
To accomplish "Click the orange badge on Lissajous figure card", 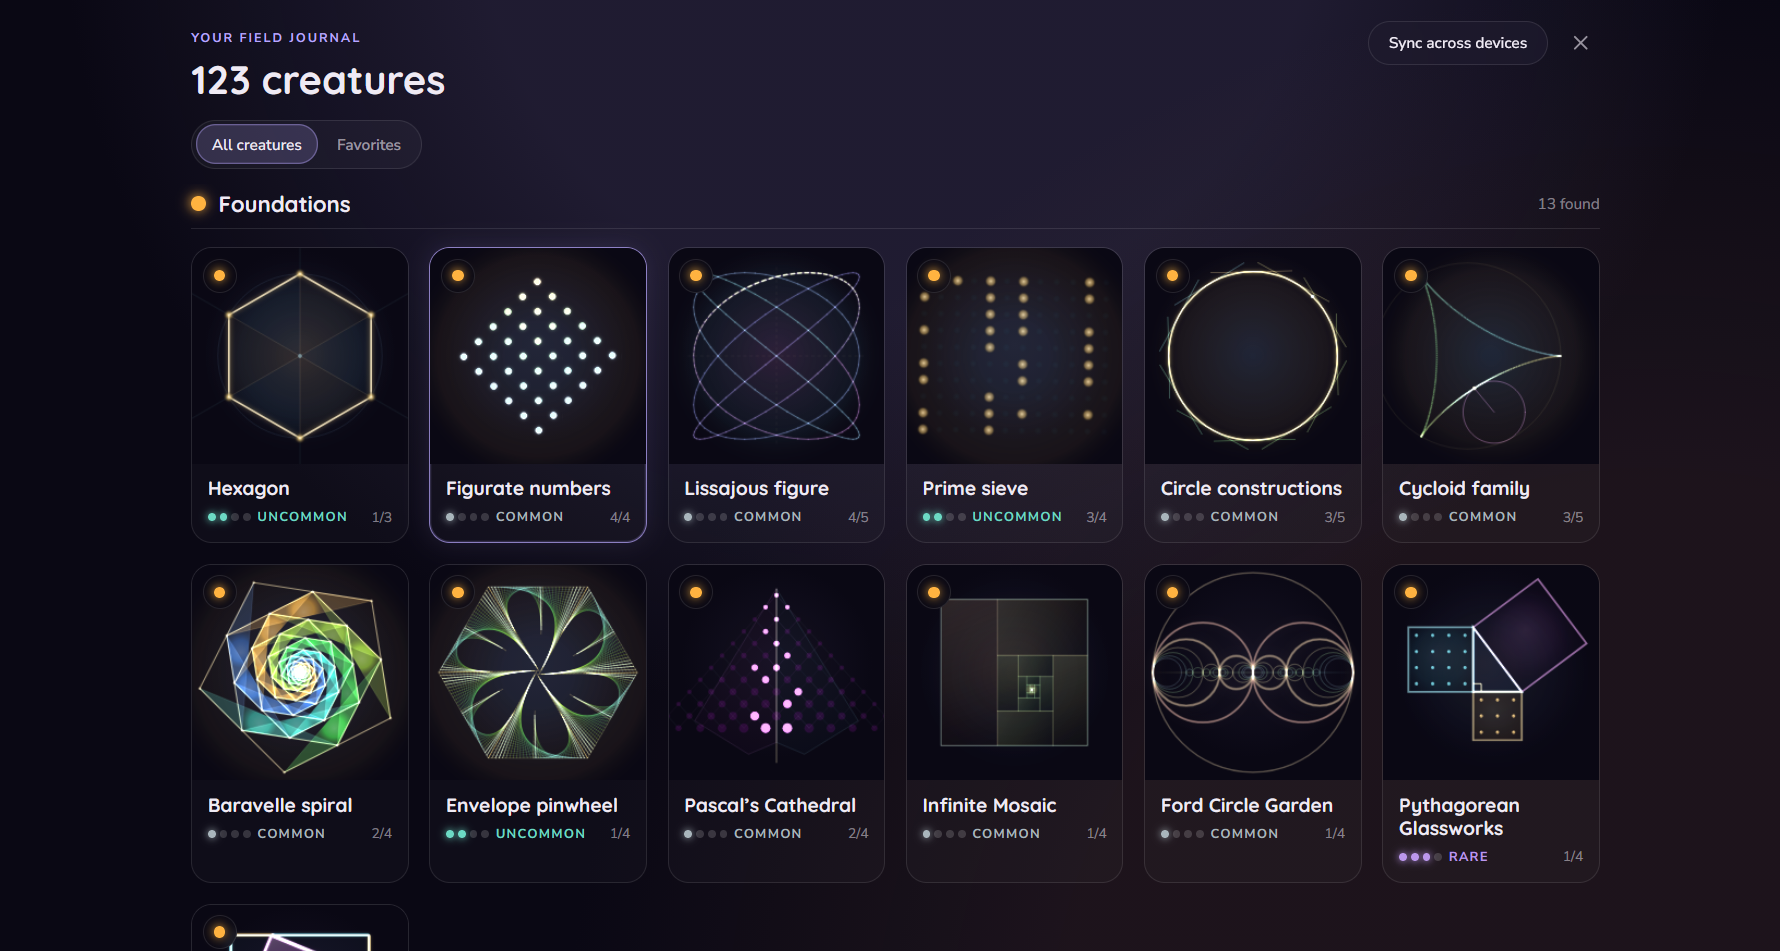I will pos(696,276).
